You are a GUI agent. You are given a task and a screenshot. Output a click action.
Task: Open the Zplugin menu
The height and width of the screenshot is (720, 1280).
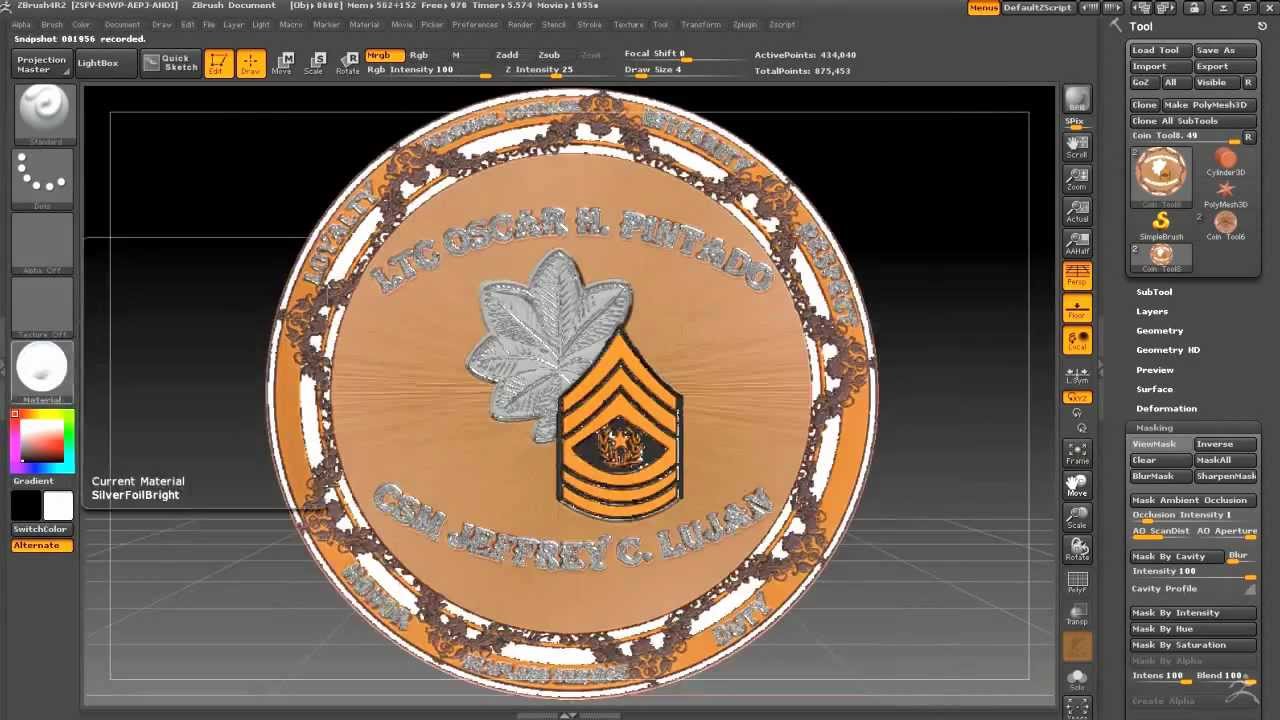pyautogui.click(x=744, y=24)
